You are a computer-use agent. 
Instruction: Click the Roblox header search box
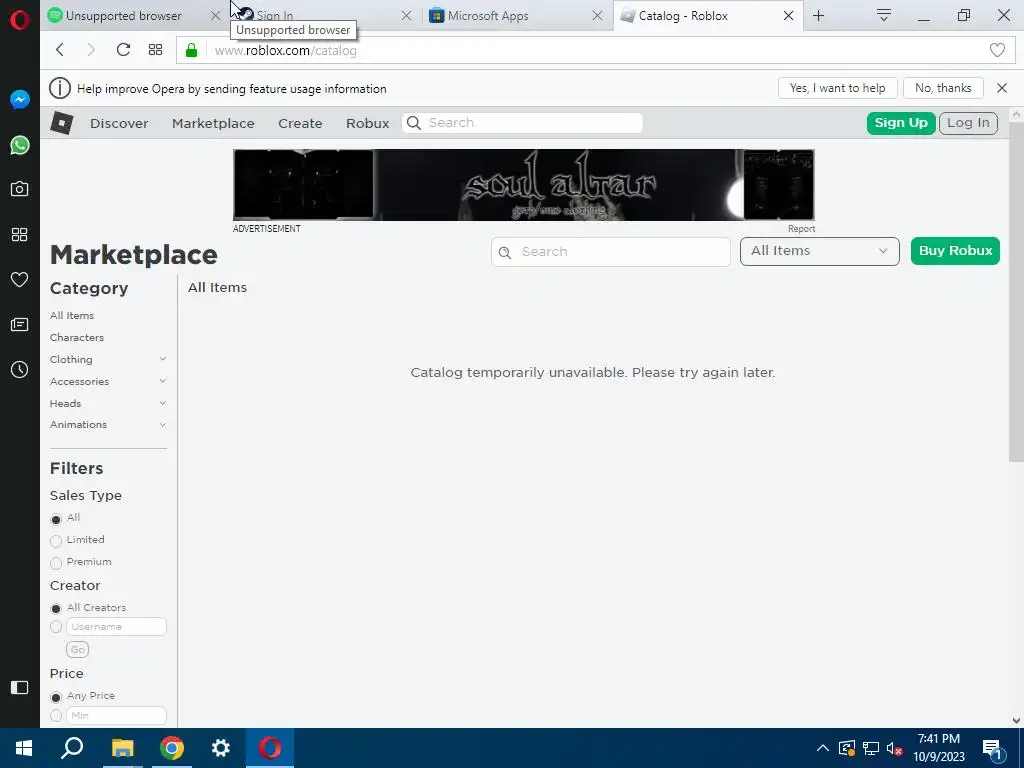tap(522, 123)
